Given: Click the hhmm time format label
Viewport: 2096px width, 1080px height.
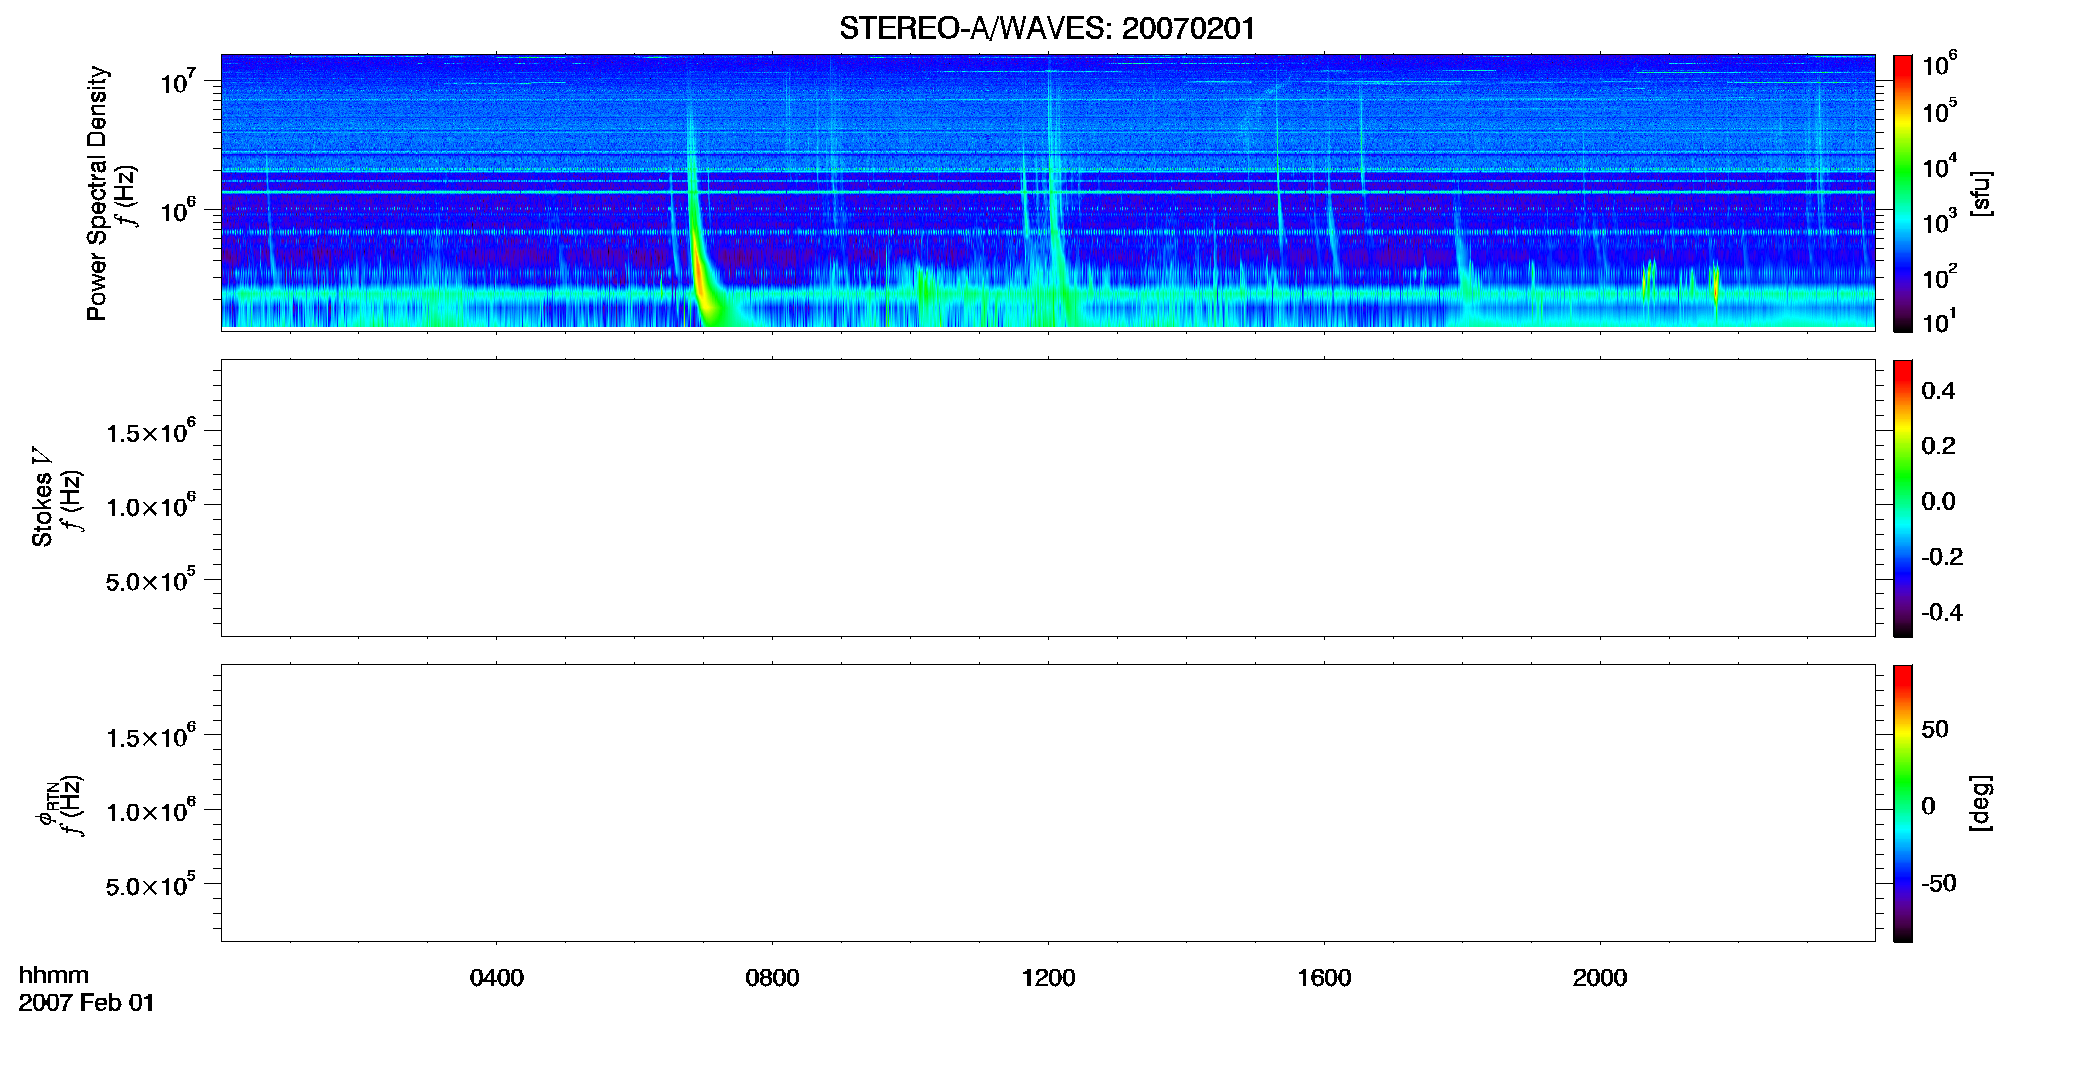Looking at the screenshot, I should point(54,975).
